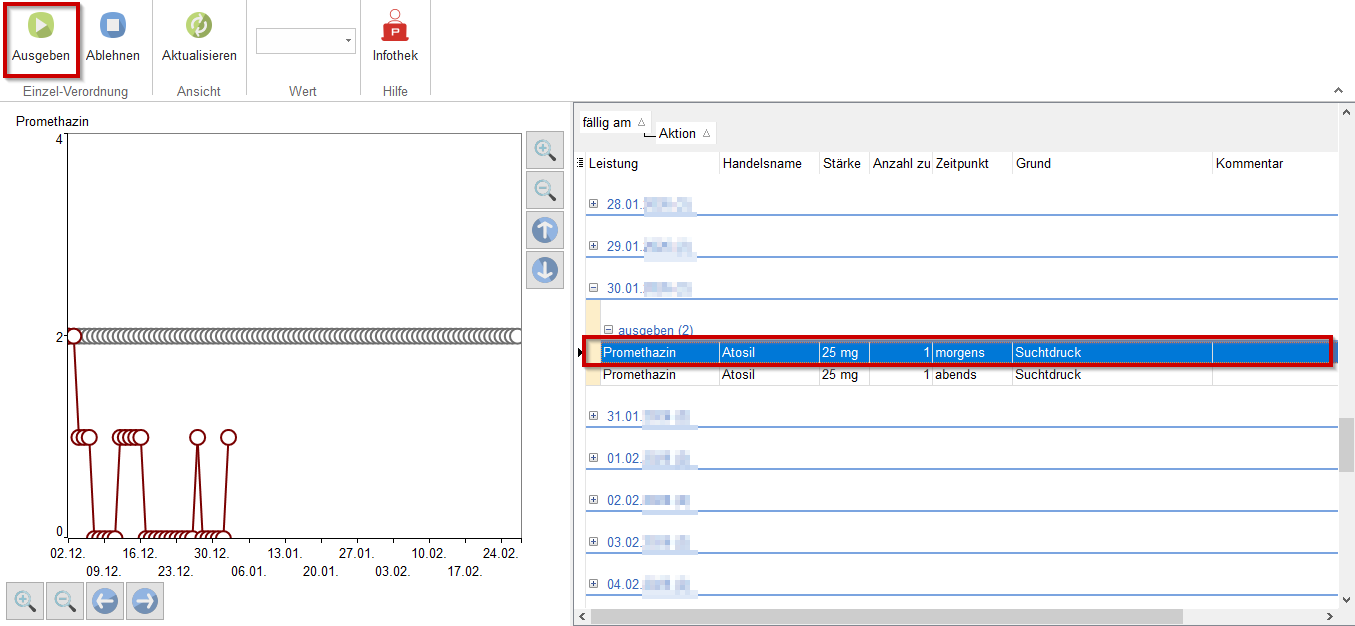1355x626 pixels.
Task: Zoom in vertically using the chart's right-side magnifier
Action: pyautogui.click(x=545, y=150)
